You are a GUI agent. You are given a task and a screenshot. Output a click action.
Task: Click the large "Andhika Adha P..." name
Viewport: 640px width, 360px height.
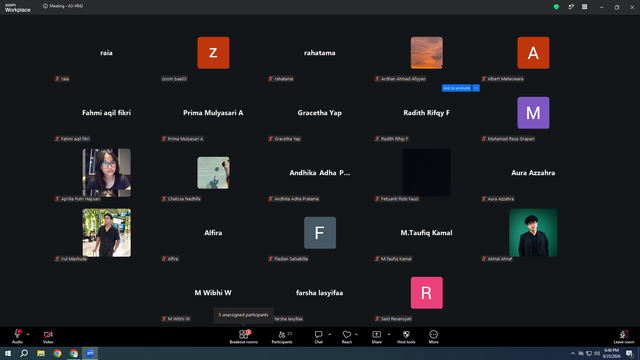click(x=320, y=173)
